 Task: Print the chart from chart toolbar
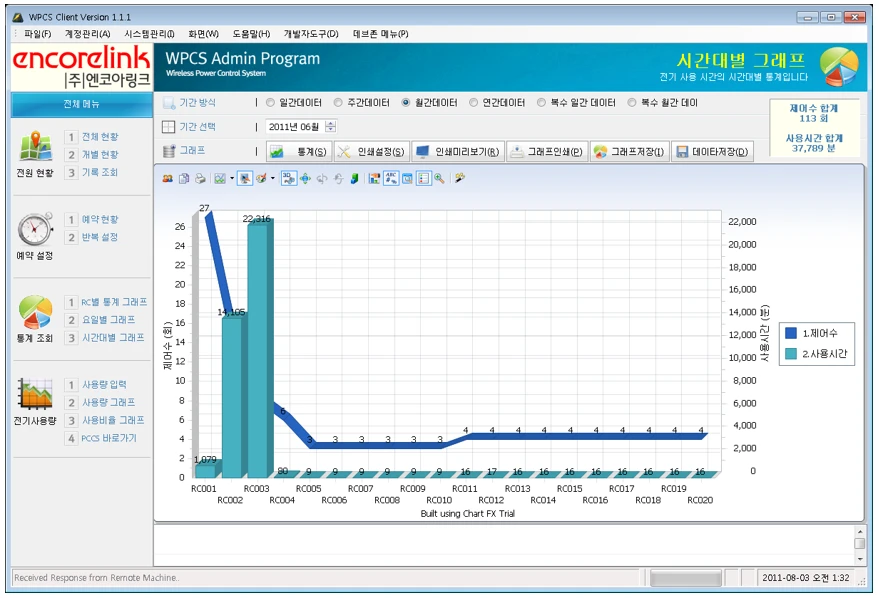200,179
